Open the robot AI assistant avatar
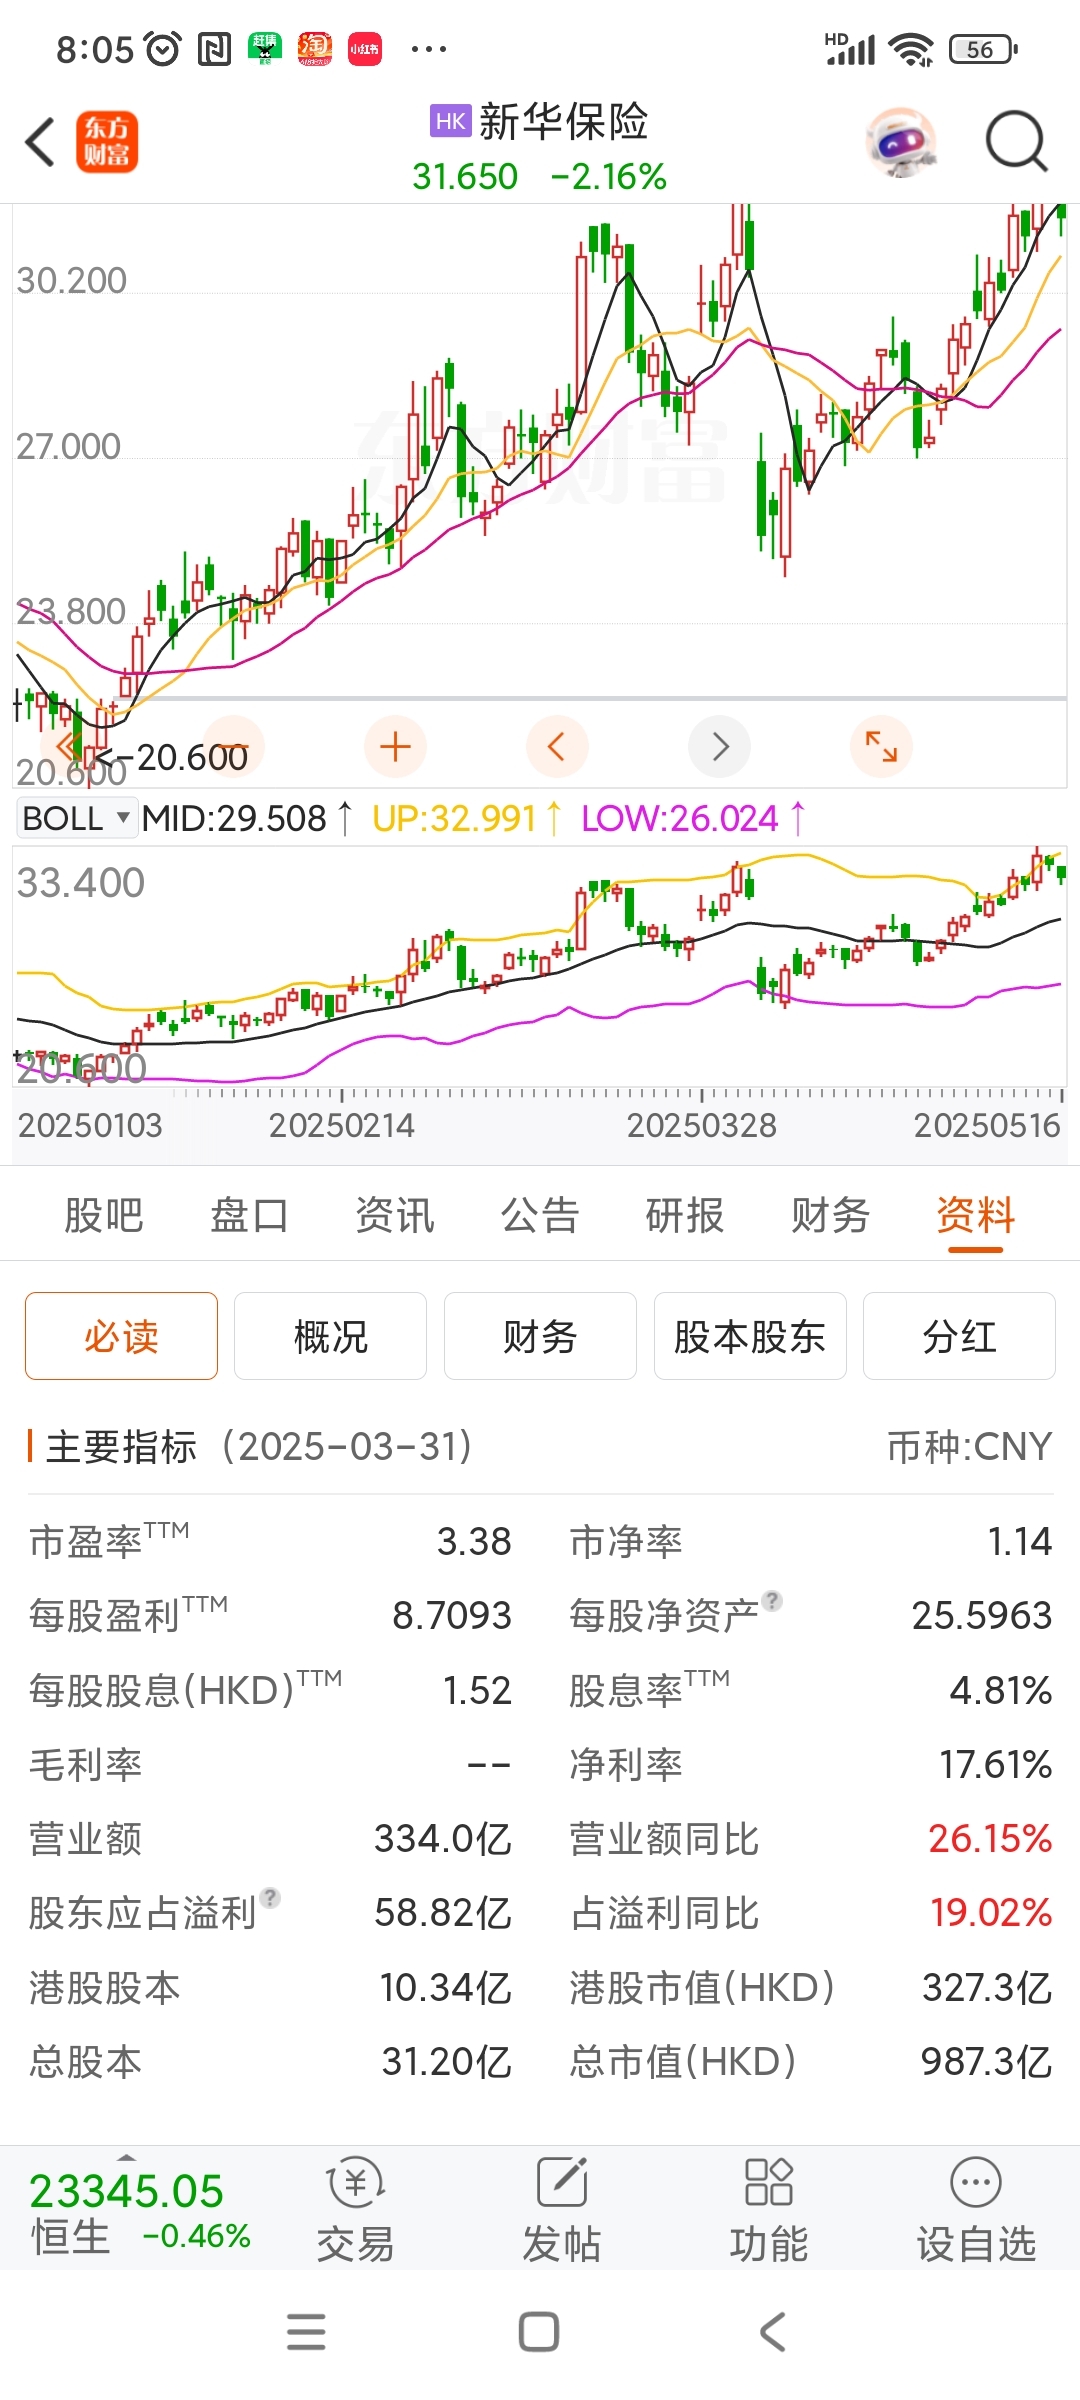The height and width of the screenshot is (2400, 1080). coord(901,142)
